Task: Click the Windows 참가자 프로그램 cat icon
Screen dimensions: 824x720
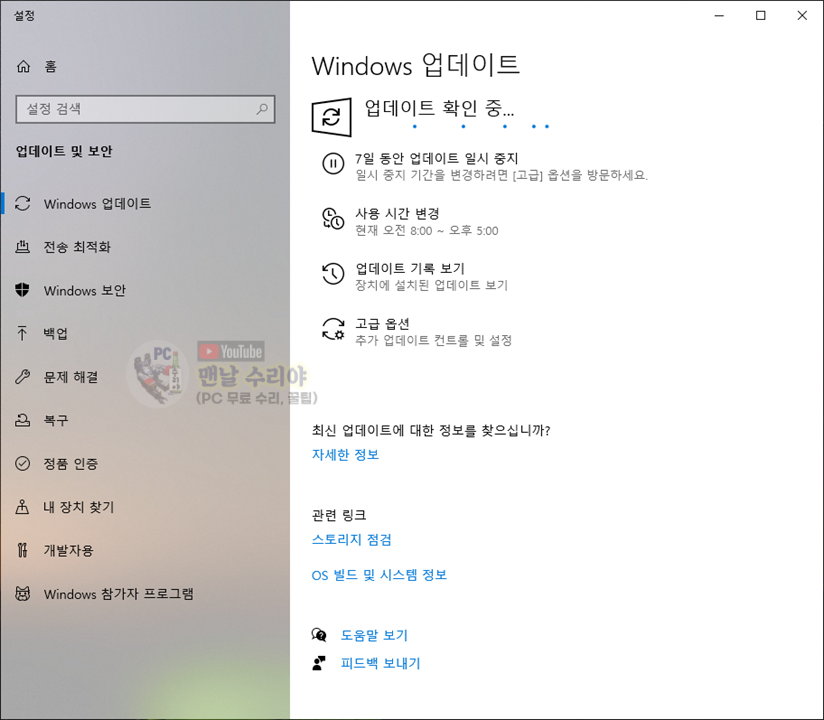Action: coord(23,594)
